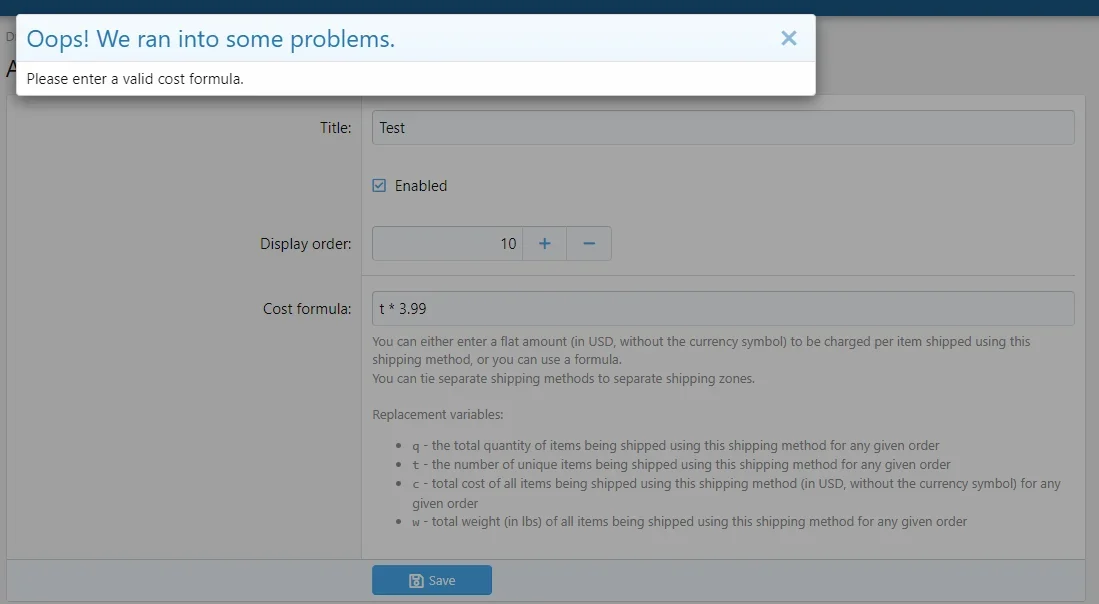Click the Cost formula input field
This screenshot has width=1099, height=604.
(x=723, y=308)
